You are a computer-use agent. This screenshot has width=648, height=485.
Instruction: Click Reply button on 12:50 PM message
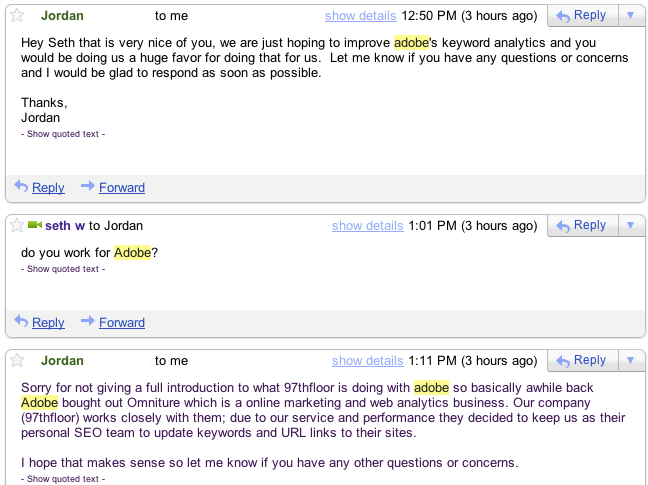[x=581, y=16]
